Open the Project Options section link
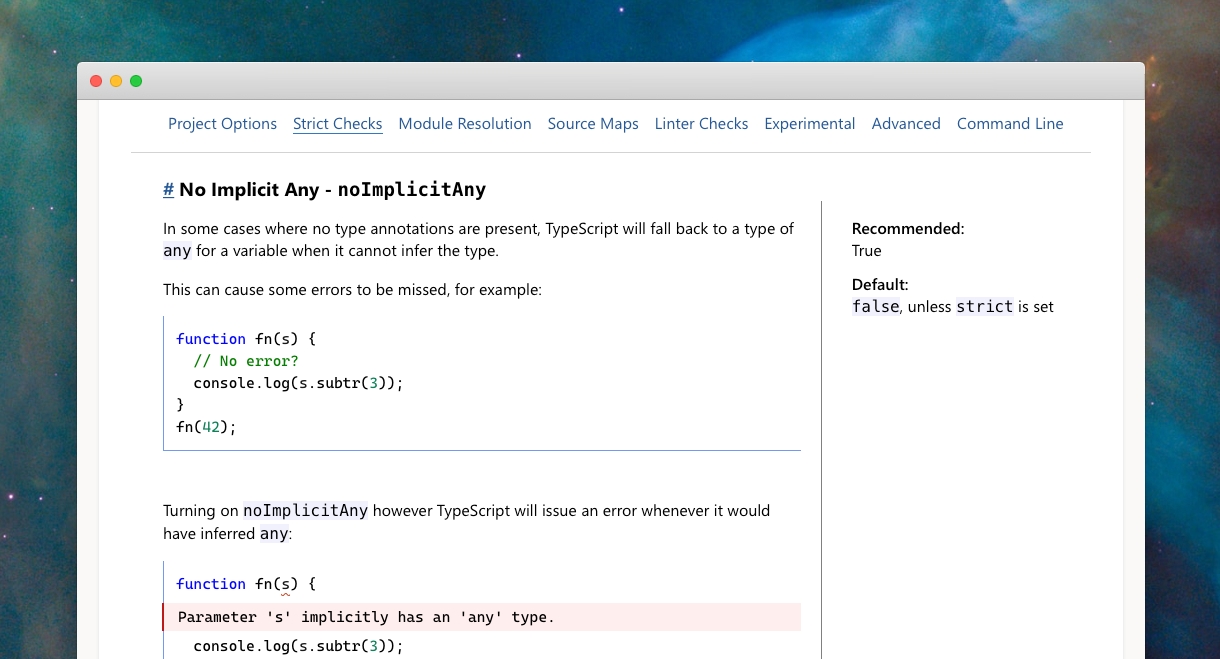The height and width of the screenshot is (659, 1220). click(x=222, y=124)
